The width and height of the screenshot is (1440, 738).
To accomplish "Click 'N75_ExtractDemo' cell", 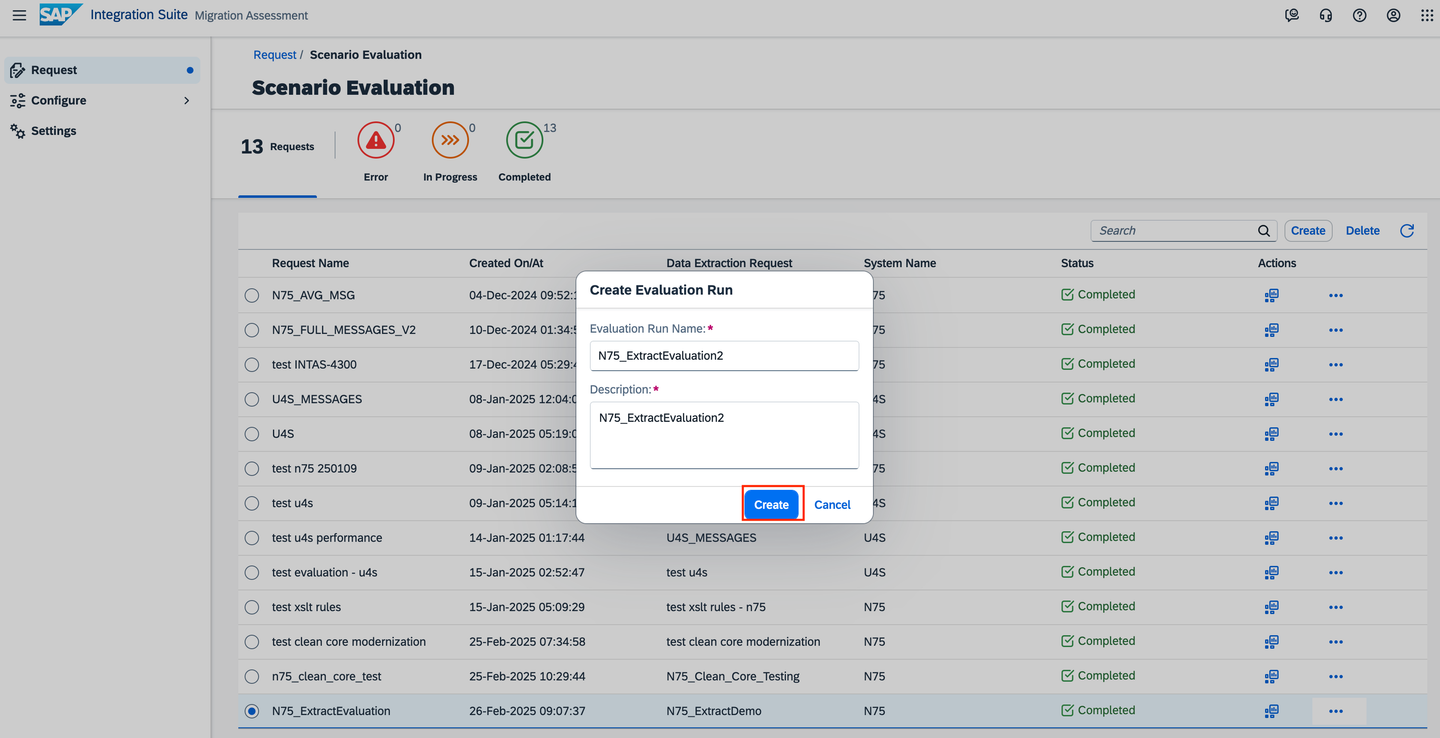I will (714, 711).
